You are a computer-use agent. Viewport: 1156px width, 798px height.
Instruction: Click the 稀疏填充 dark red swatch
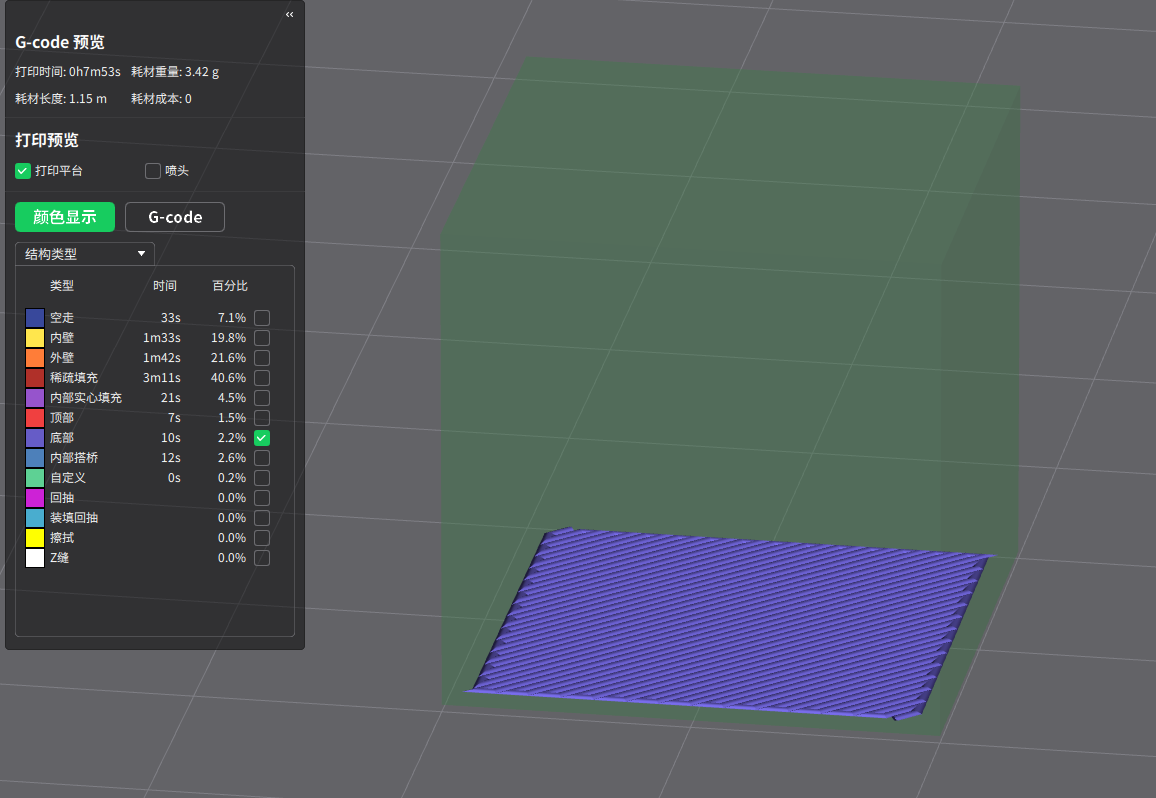(35, 378)
